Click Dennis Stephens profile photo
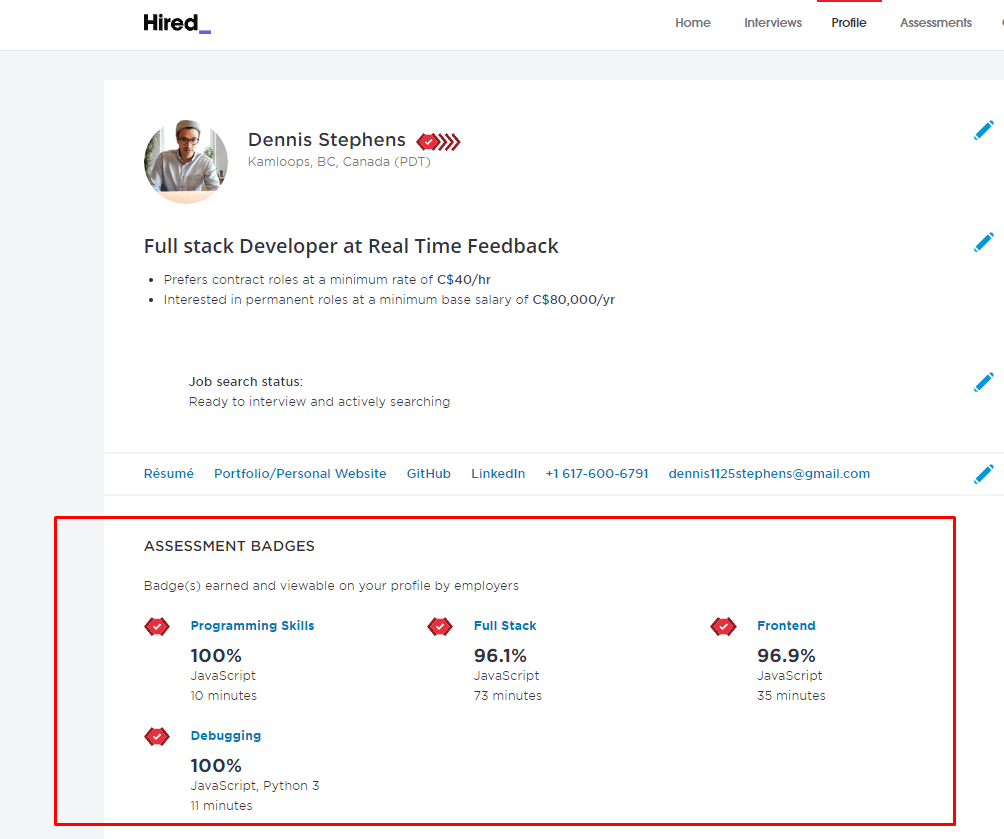This screenshot has height=839, width=1004. pos(186,161)
